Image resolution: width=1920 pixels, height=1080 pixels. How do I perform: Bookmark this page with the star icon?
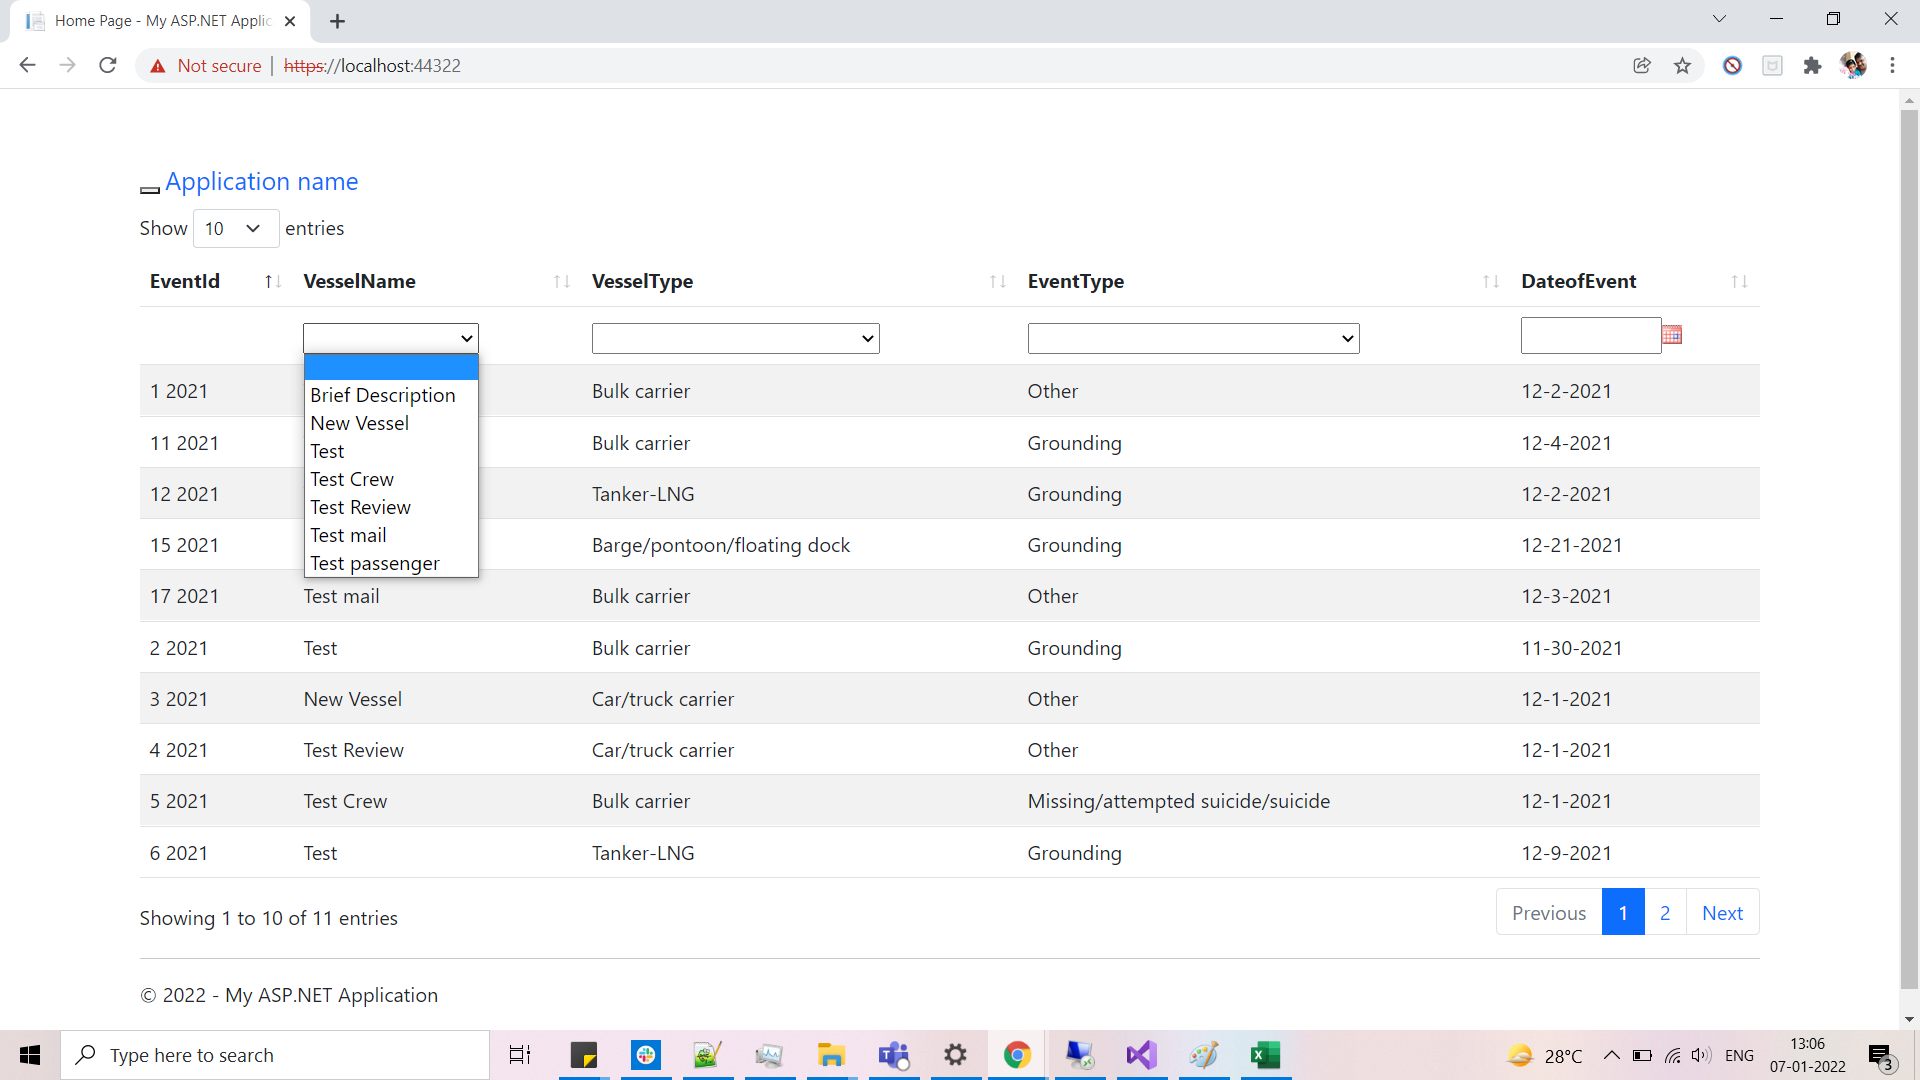tap(1682, 65)
